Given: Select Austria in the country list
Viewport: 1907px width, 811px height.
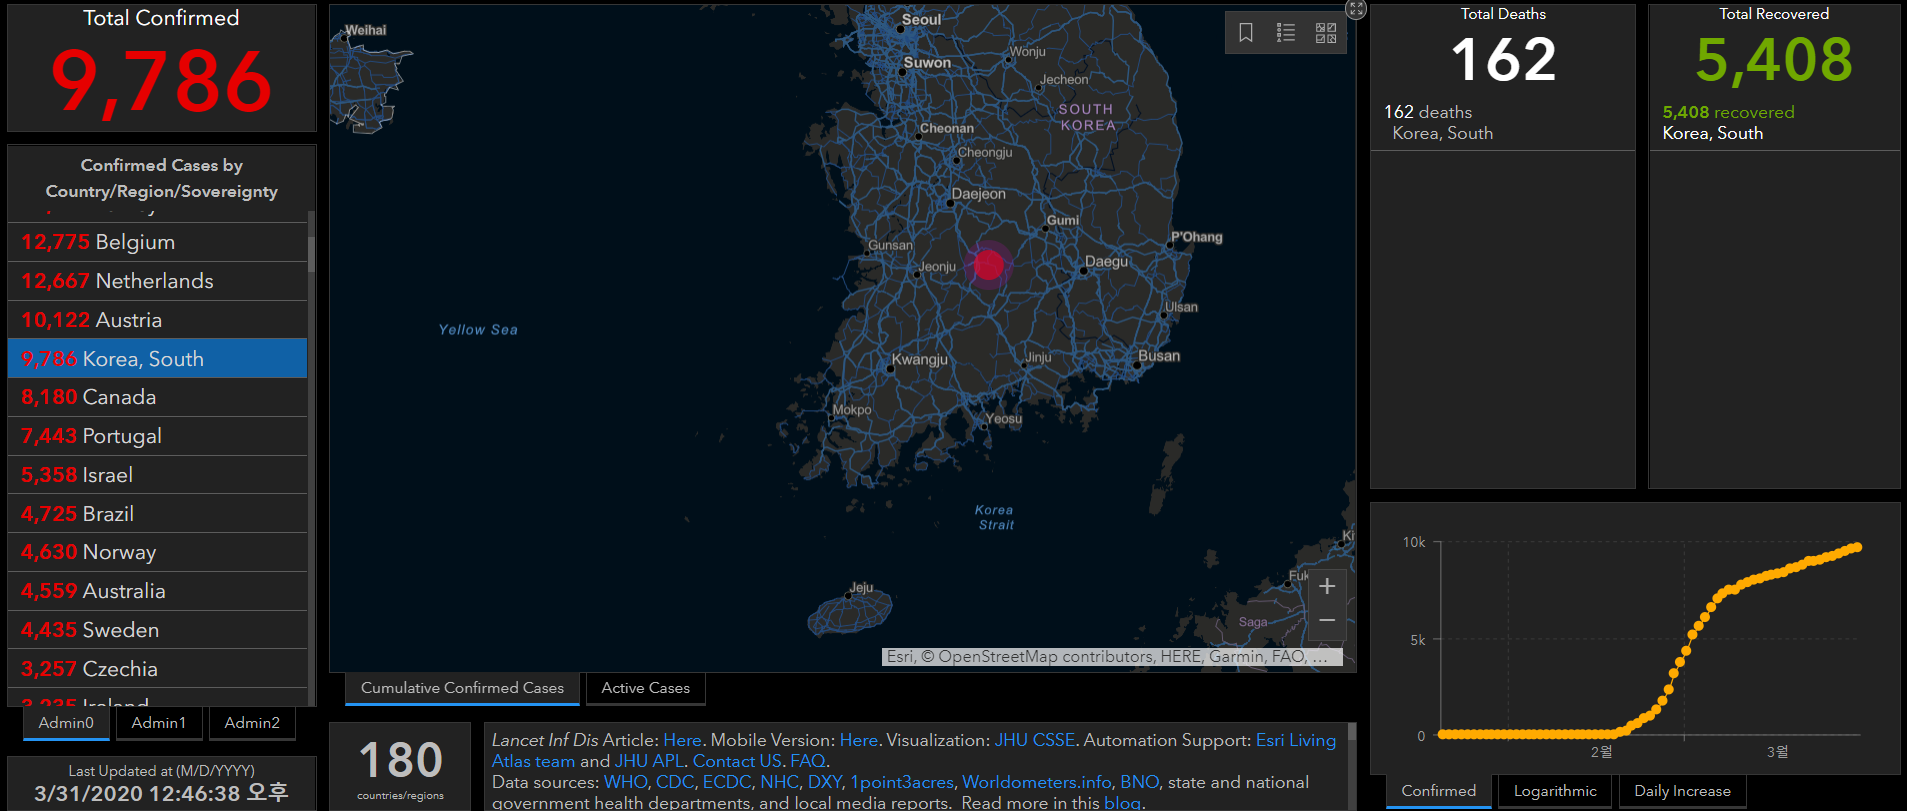Looking at the screenshot, I should (x=157, y=320).
